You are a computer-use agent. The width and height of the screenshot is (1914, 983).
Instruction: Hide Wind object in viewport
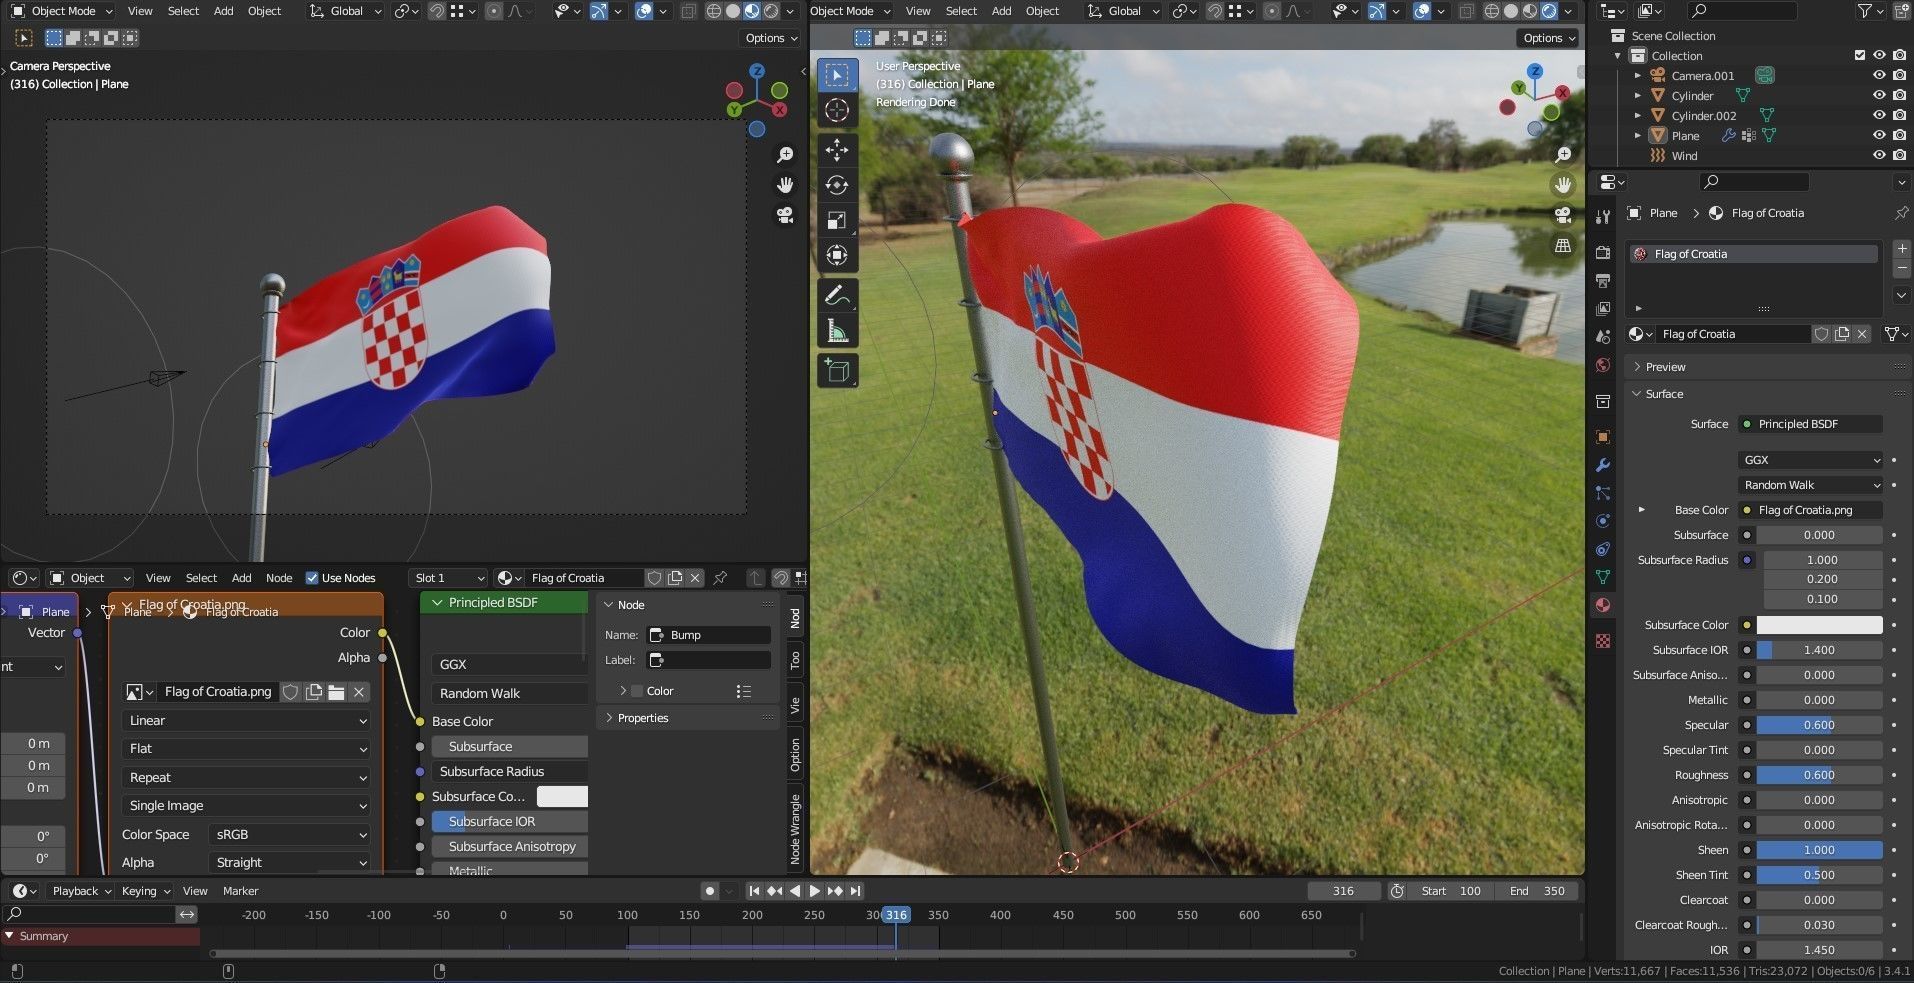(1879, 156)
